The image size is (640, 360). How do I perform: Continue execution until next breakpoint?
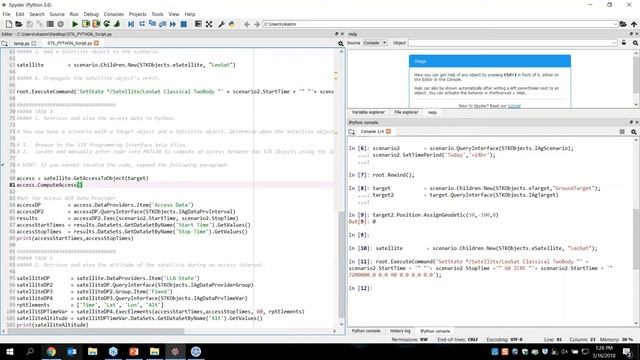click(173, 24)
